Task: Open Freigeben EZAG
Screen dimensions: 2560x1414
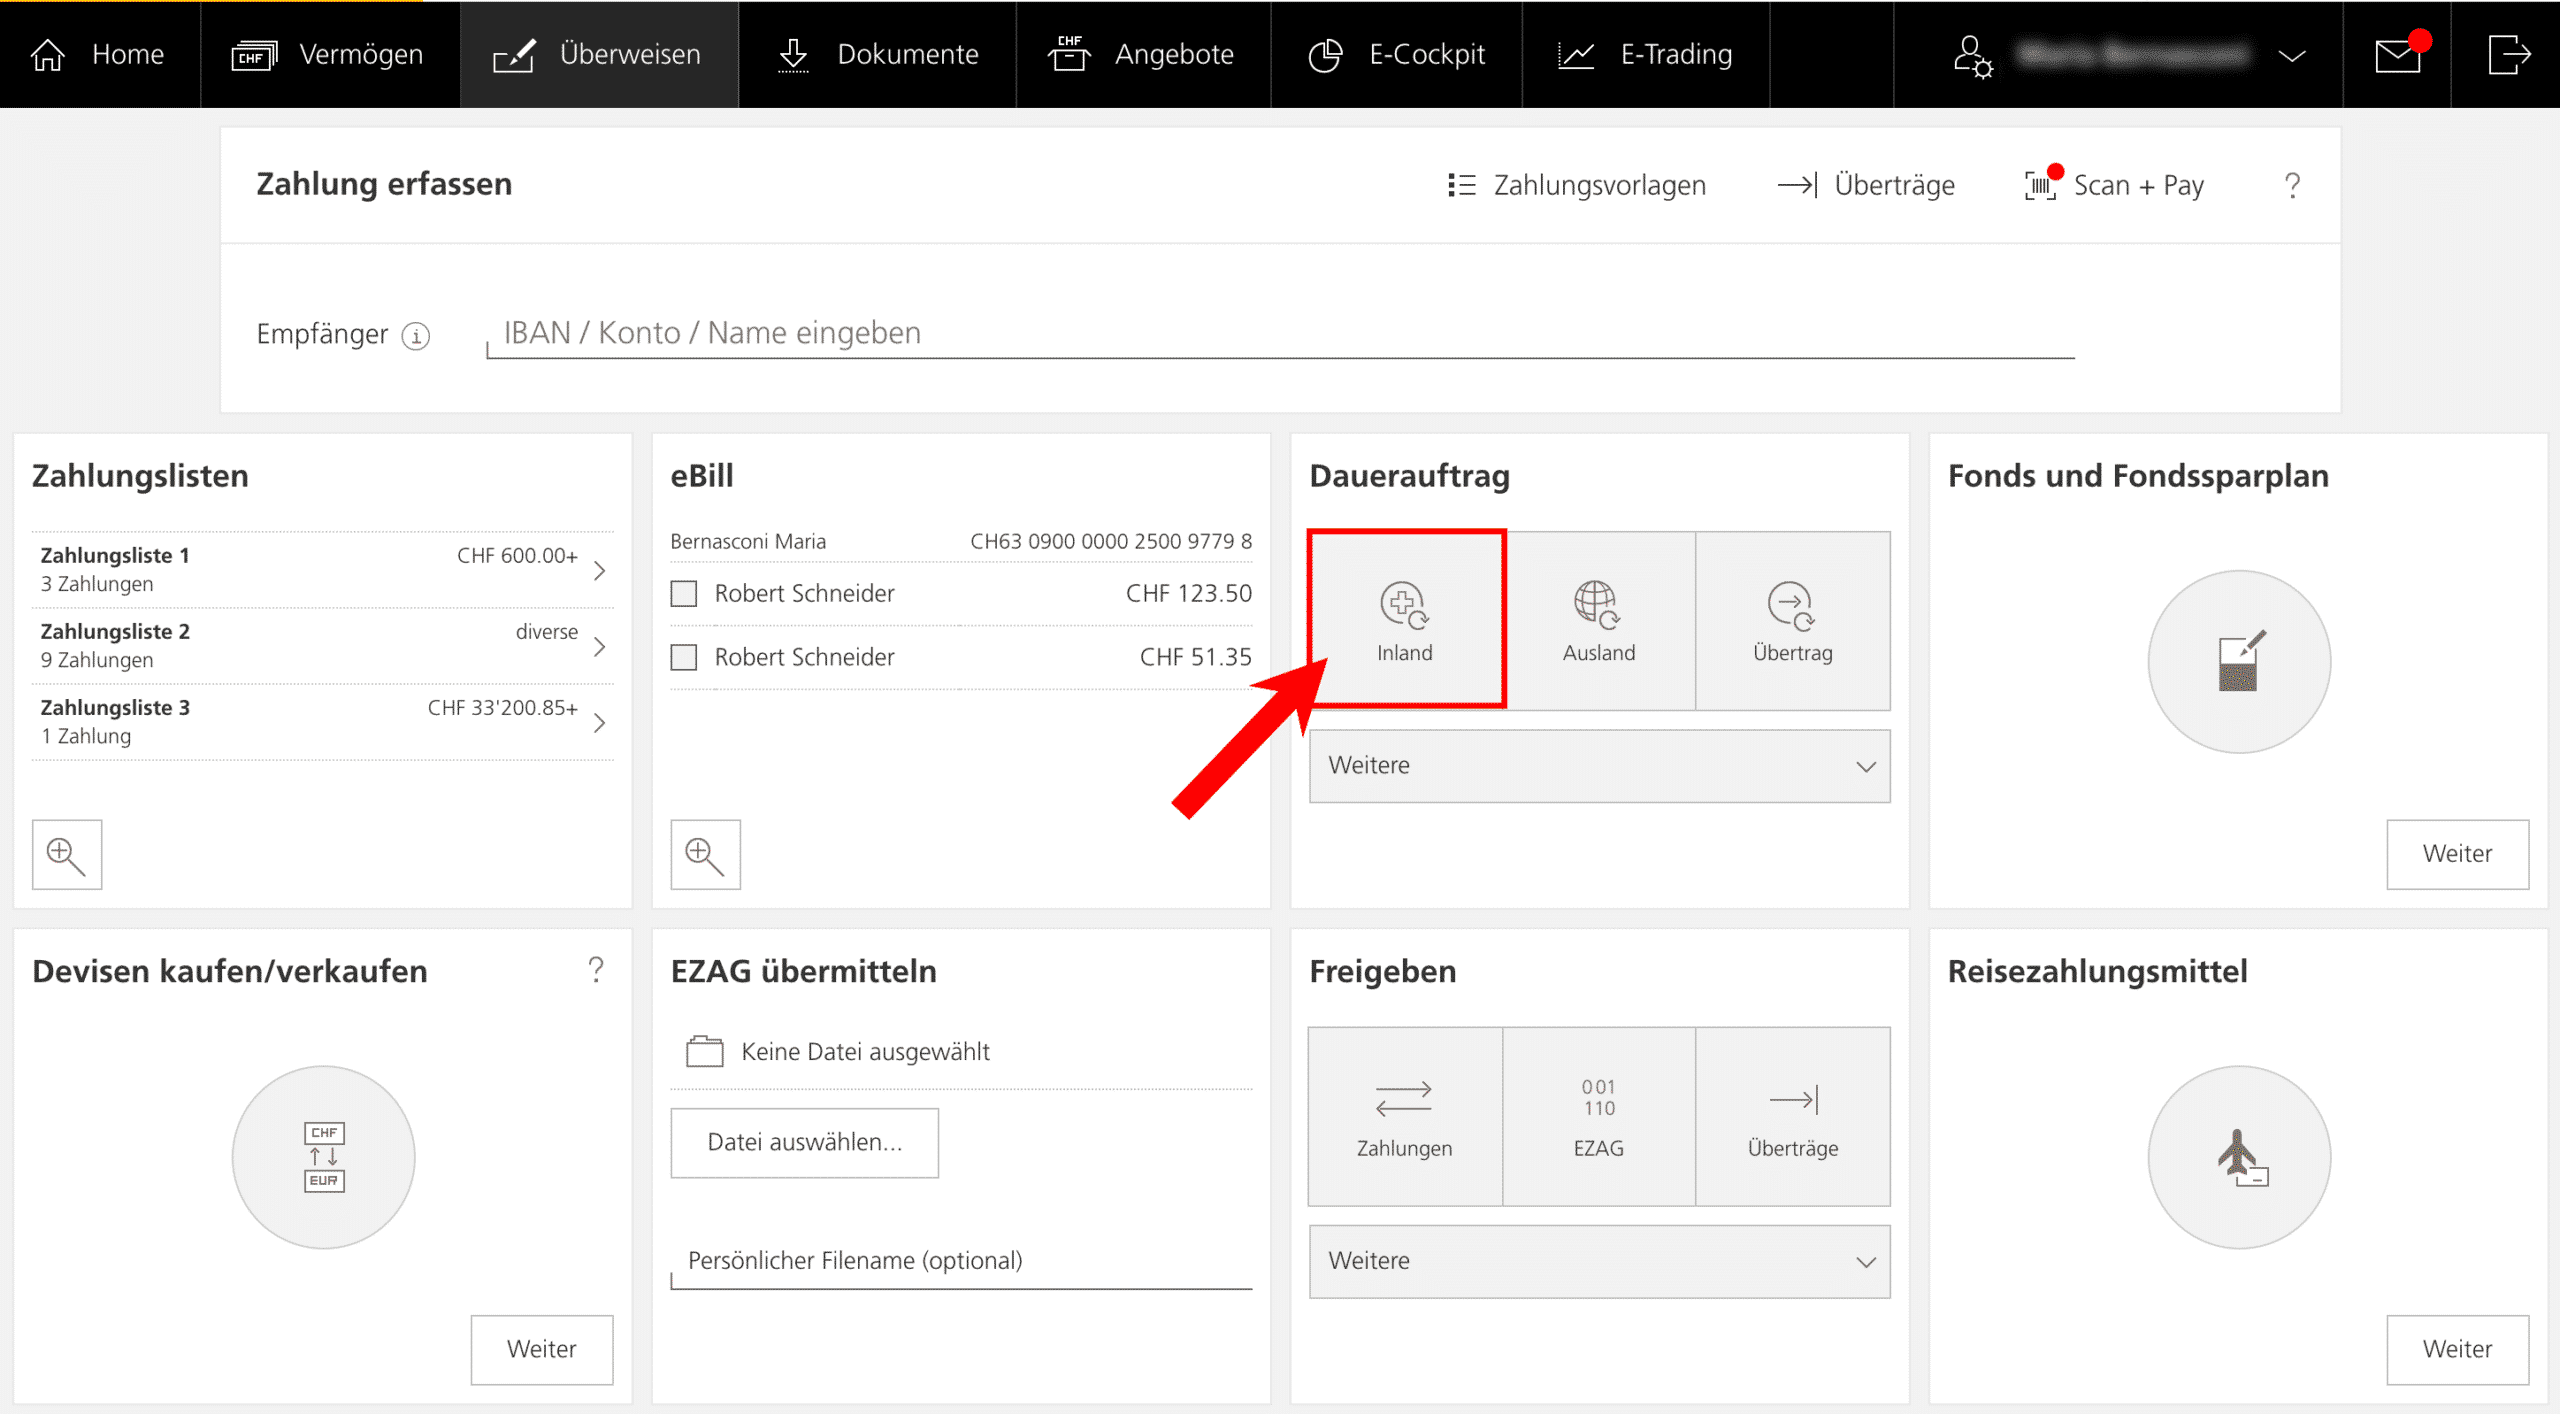Action: coord(1599,1116)
